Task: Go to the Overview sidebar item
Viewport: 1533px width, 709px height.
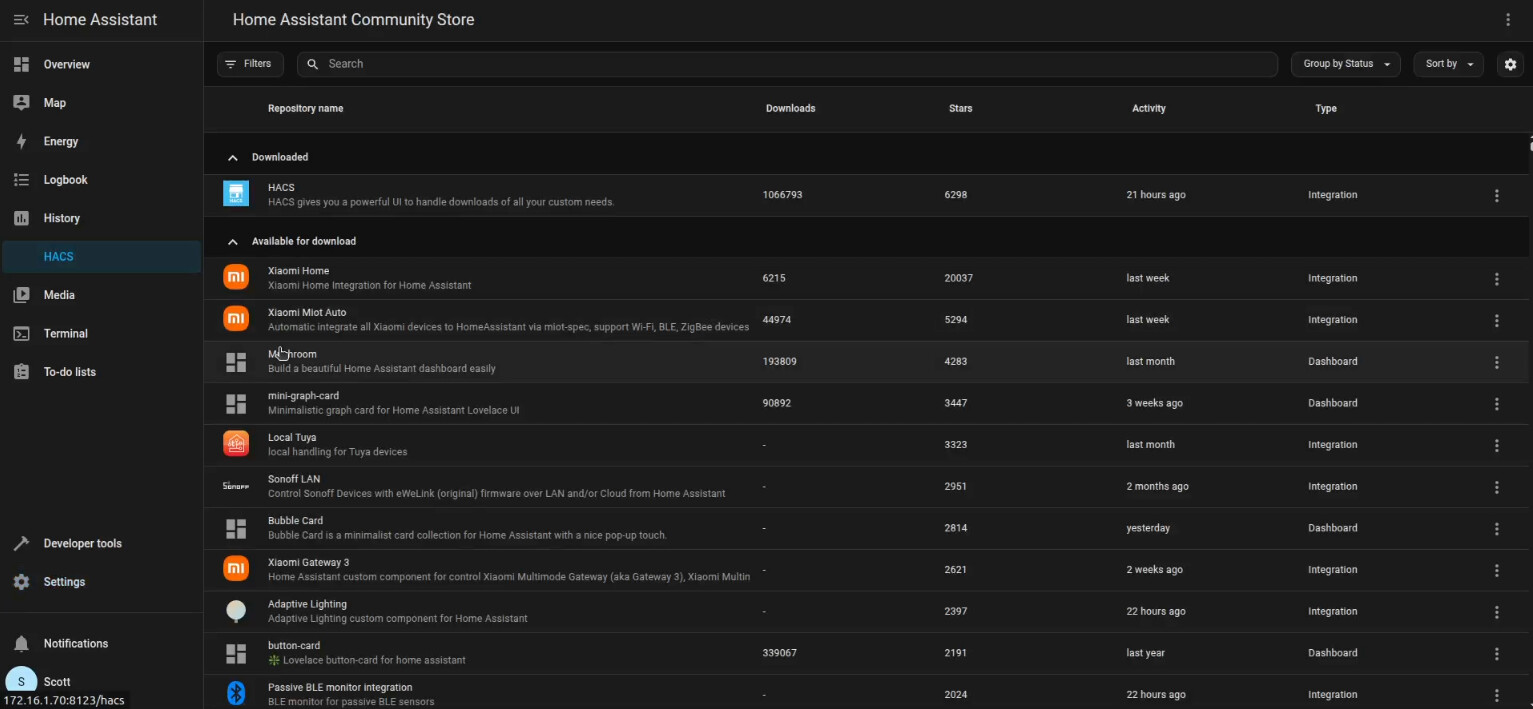Action: pyautogui.click(x=101, y=65)
